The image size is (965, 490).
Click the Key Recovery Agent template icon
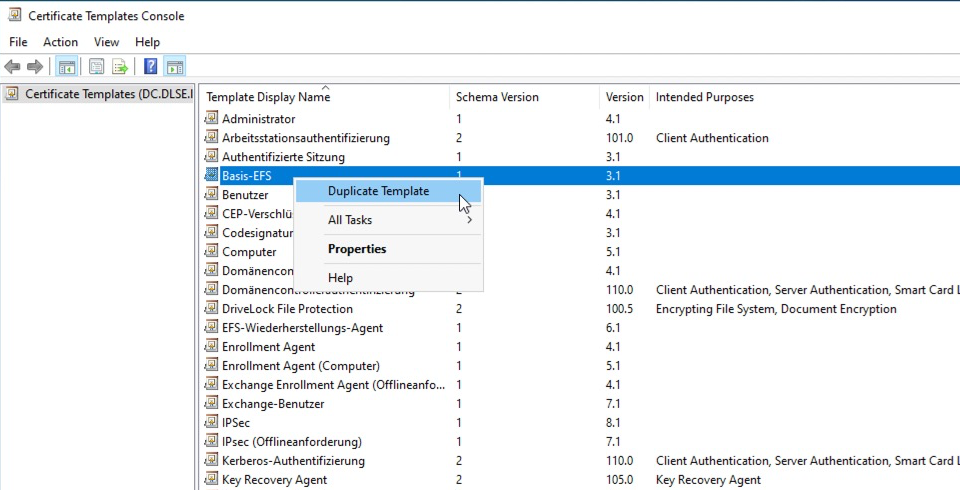(x=211, y=480)
